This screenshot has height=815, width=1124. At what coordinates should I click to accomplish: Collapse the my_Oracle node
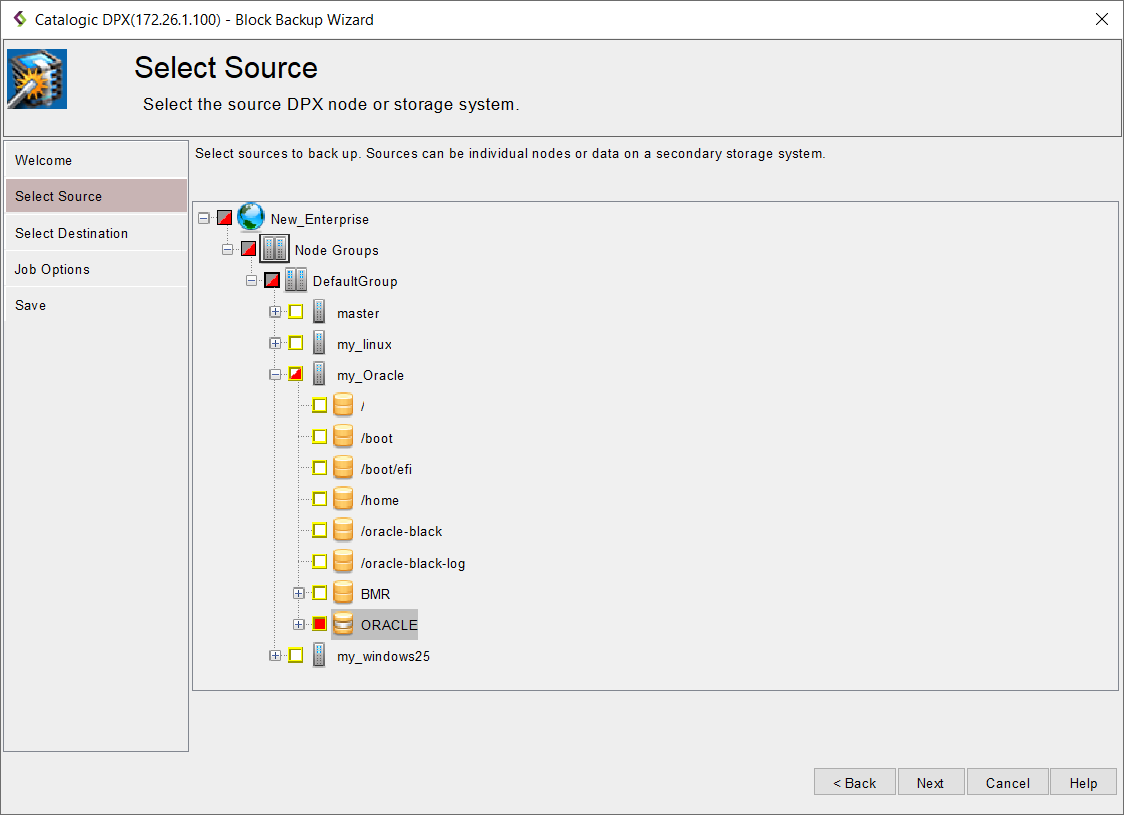[x=275, y=375]
